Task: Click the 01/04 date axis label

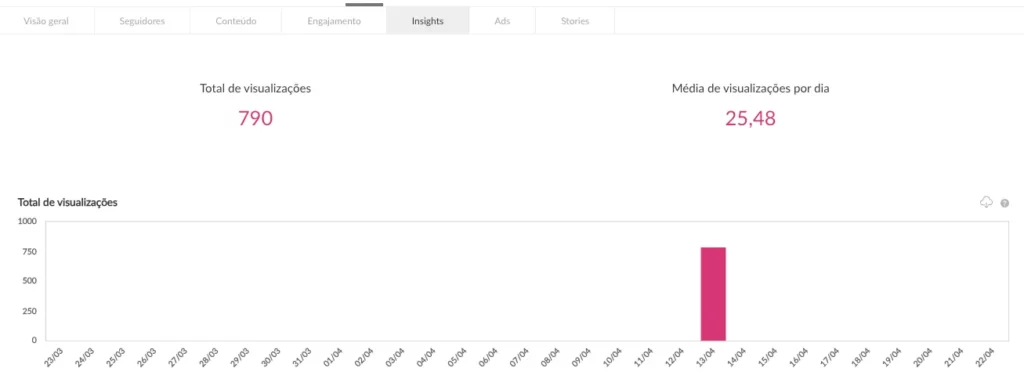Action: point(334,358)
